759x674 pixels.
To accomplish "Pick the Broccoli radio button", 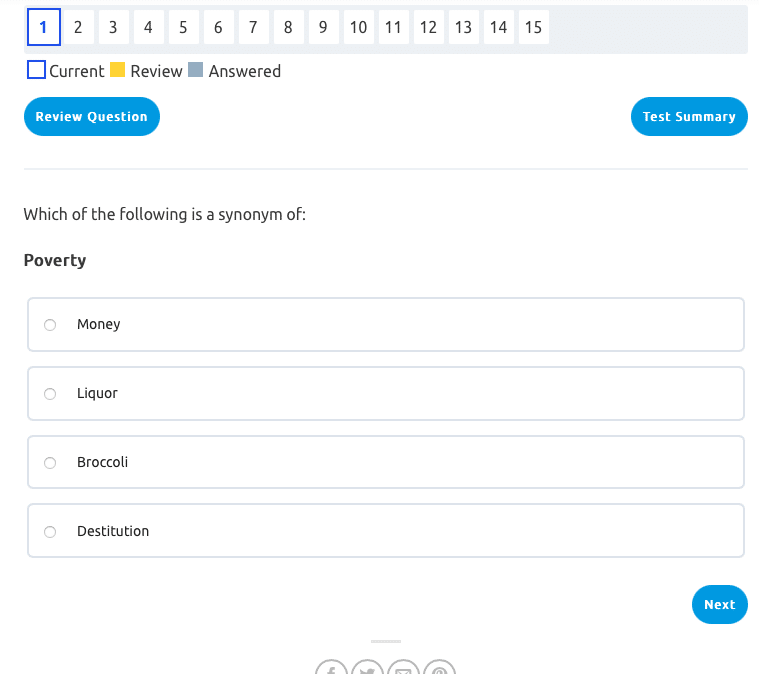I will point(50,463).
